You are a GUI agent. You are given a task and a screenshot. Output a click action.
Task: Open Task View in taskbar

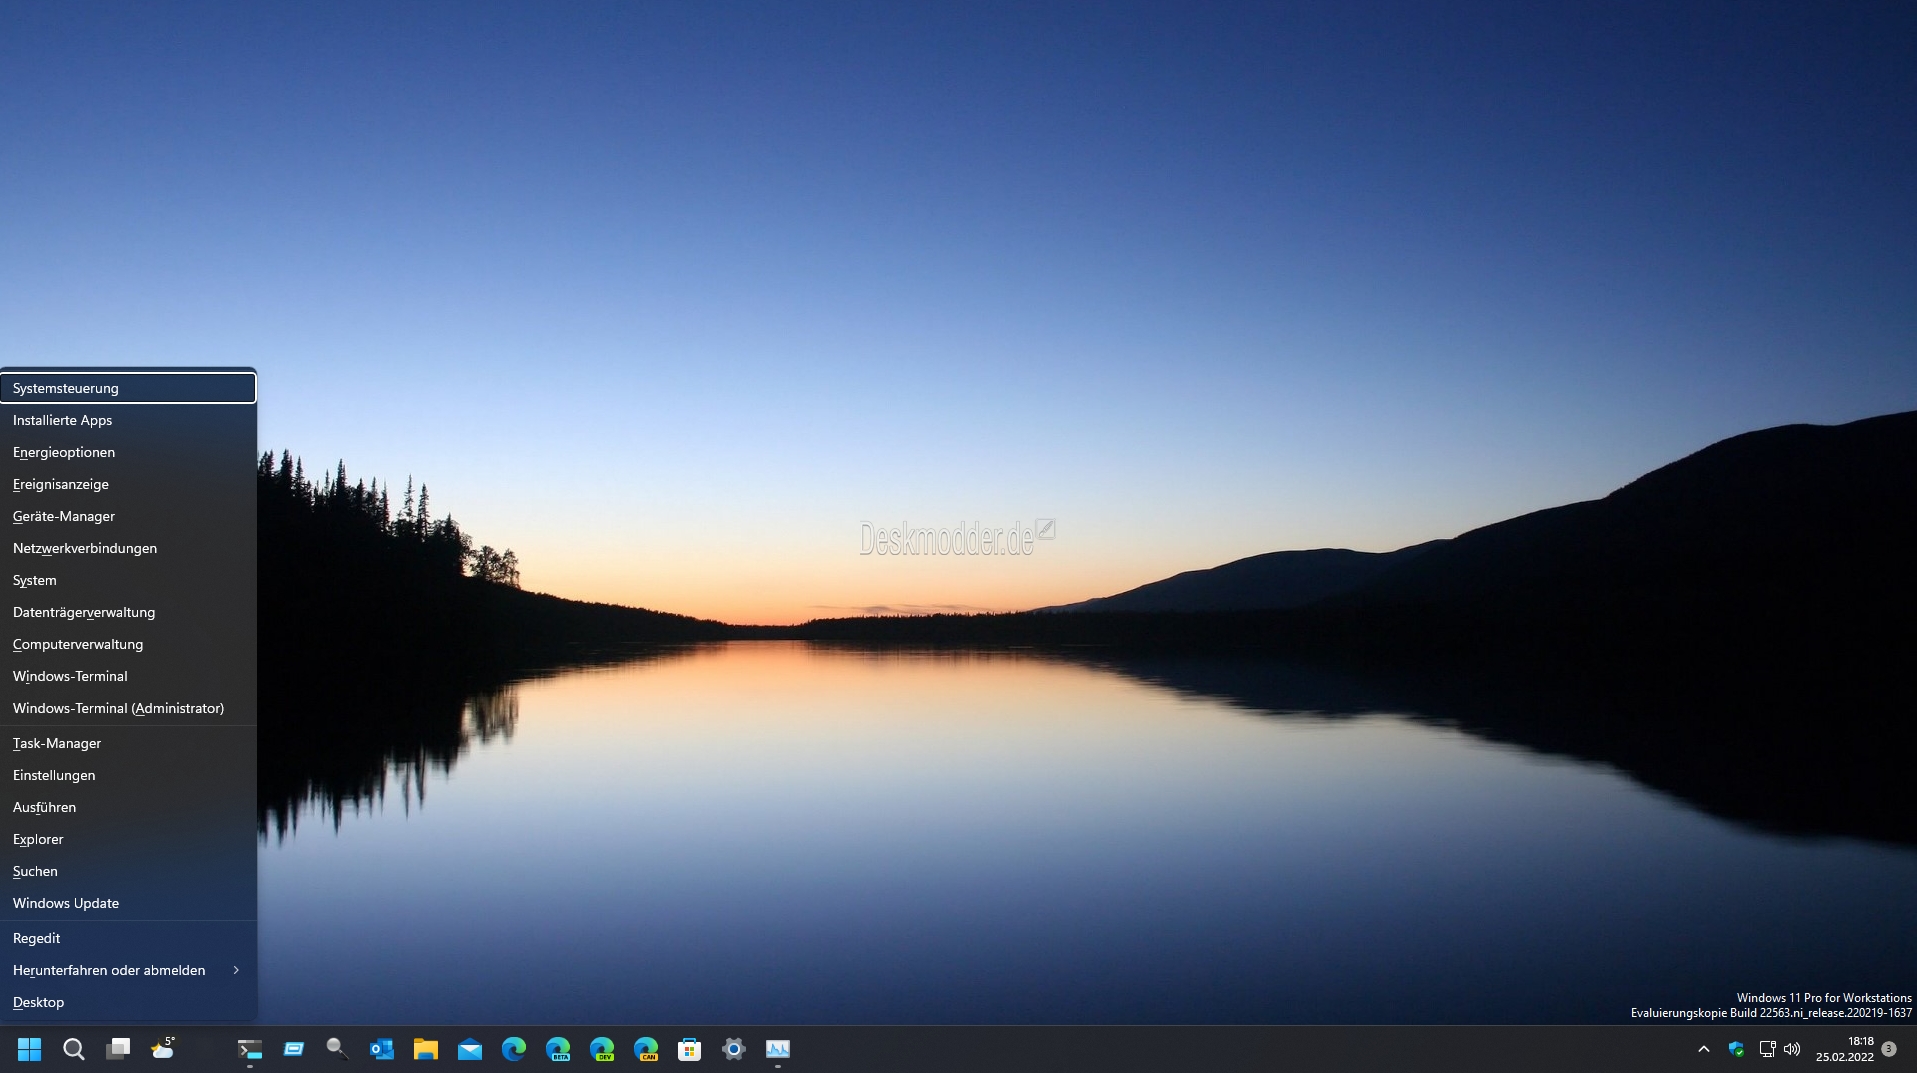tap(118, 1049)
